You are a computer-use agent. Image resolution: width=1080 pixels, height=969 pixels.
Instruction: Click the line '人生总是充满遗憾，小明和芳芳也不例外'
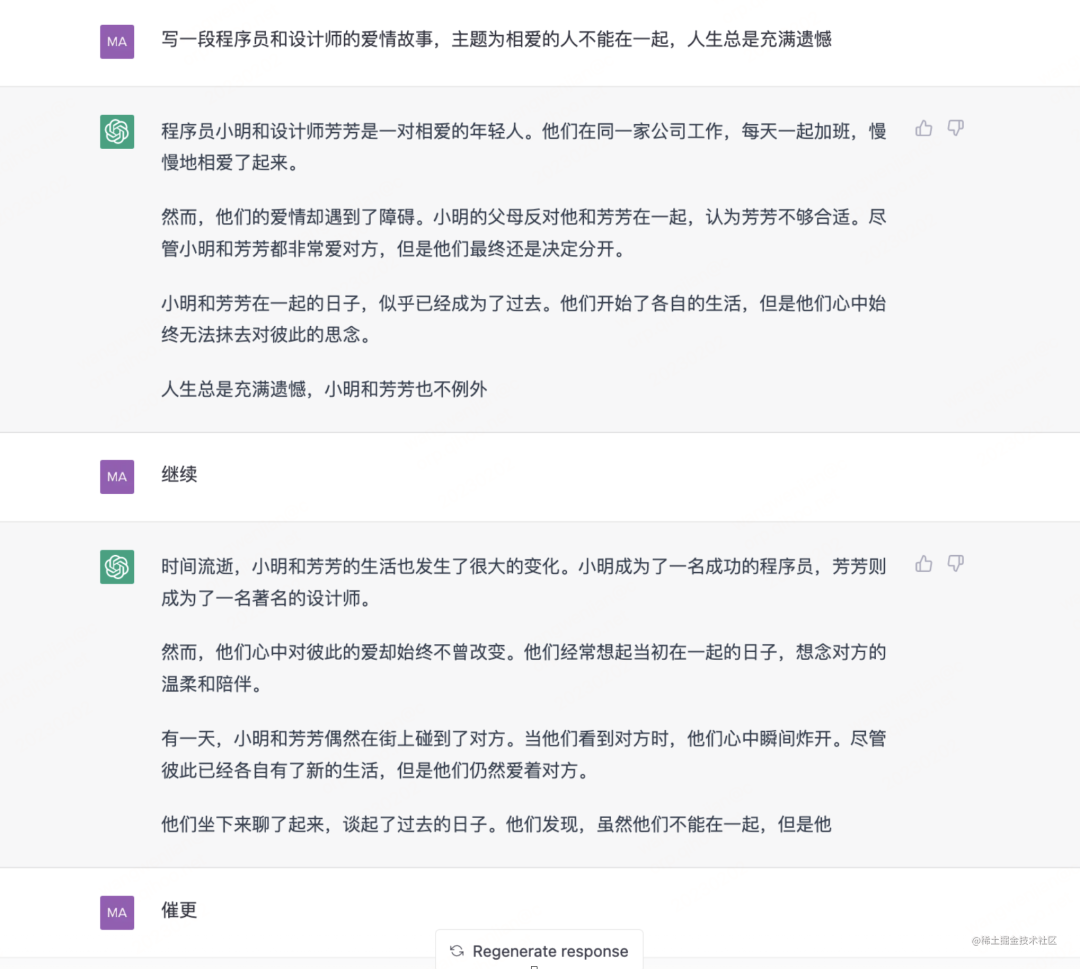point(324,390)
